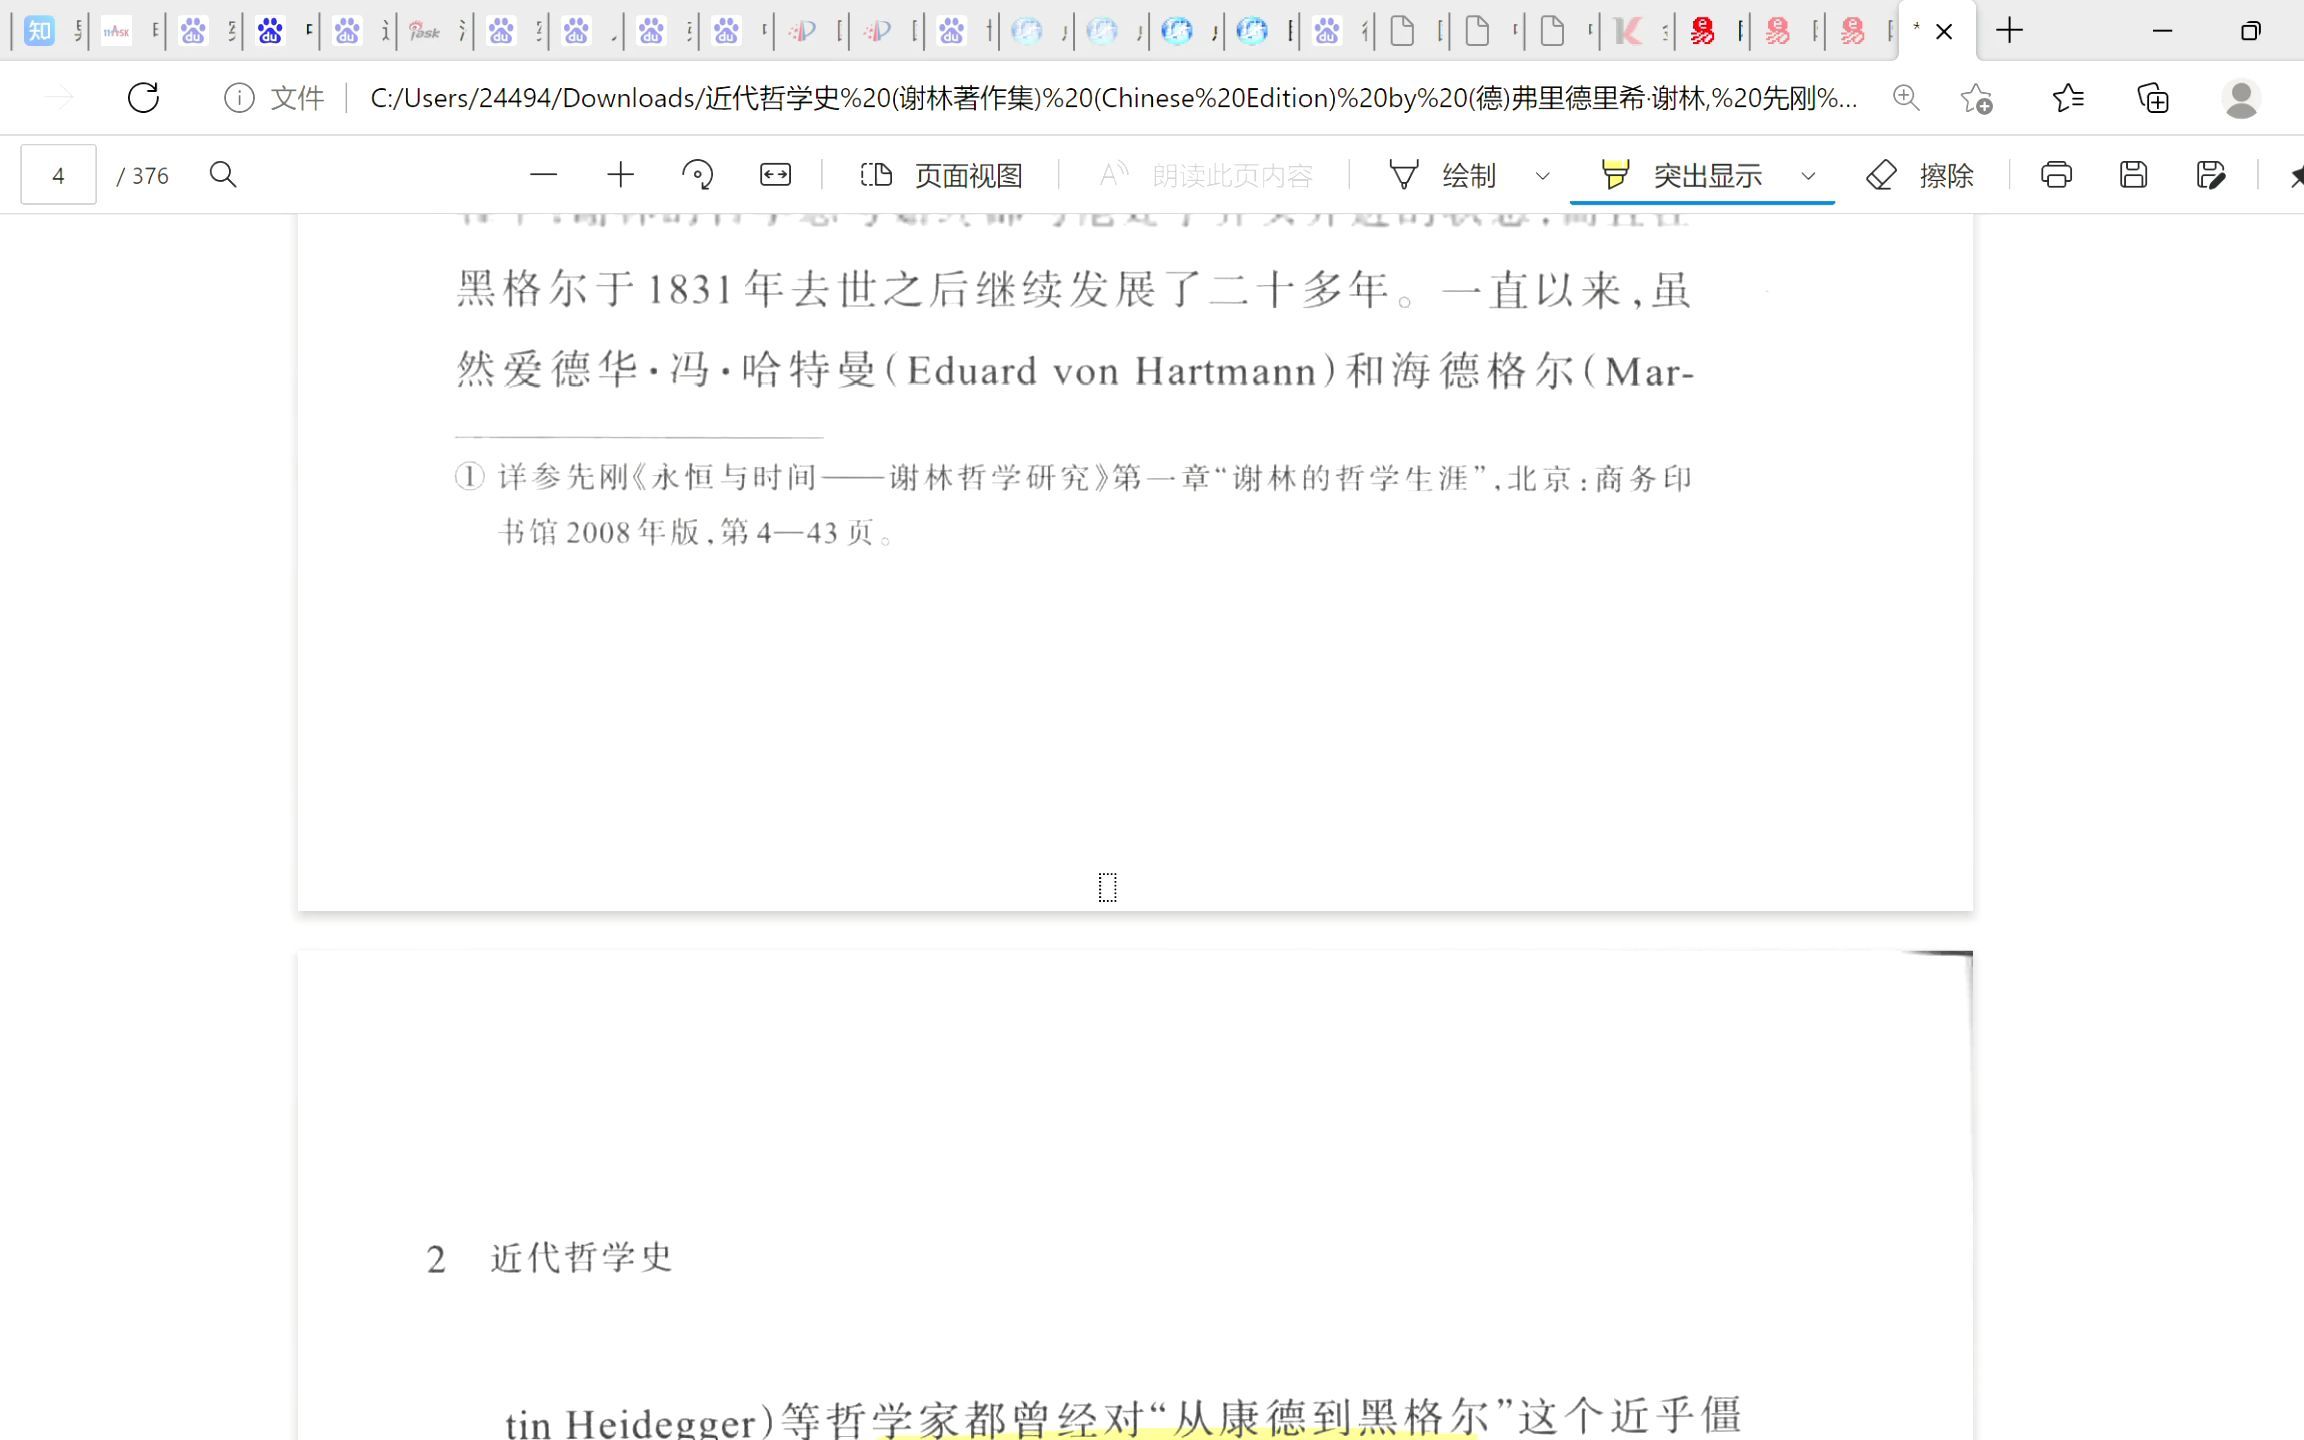
Task: Fit the PDF to width
Action: coord(775,175)
